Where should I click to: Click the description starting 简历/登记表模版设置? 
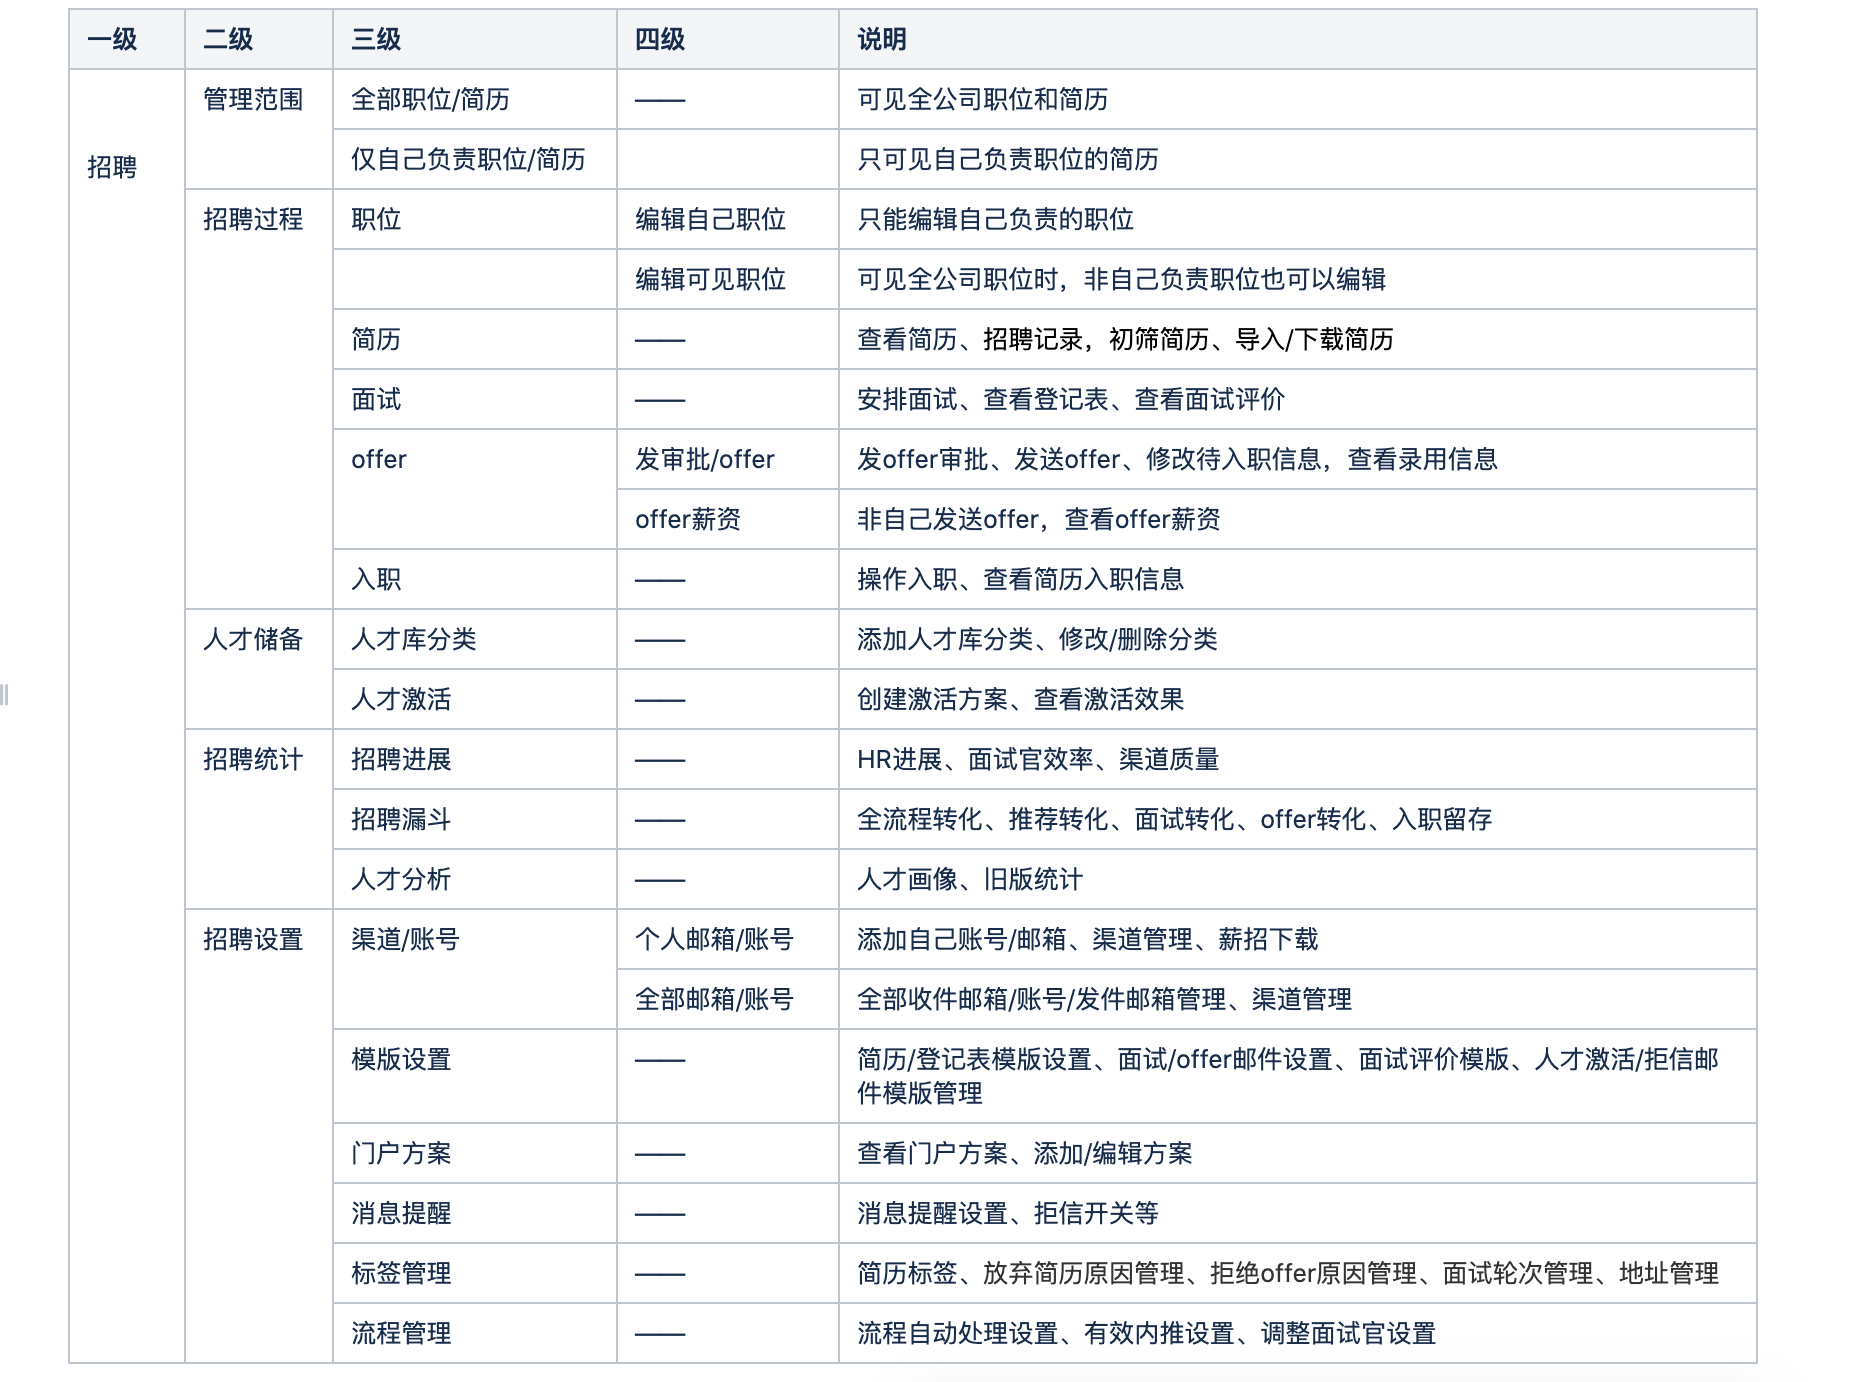pos(1288,1076)
